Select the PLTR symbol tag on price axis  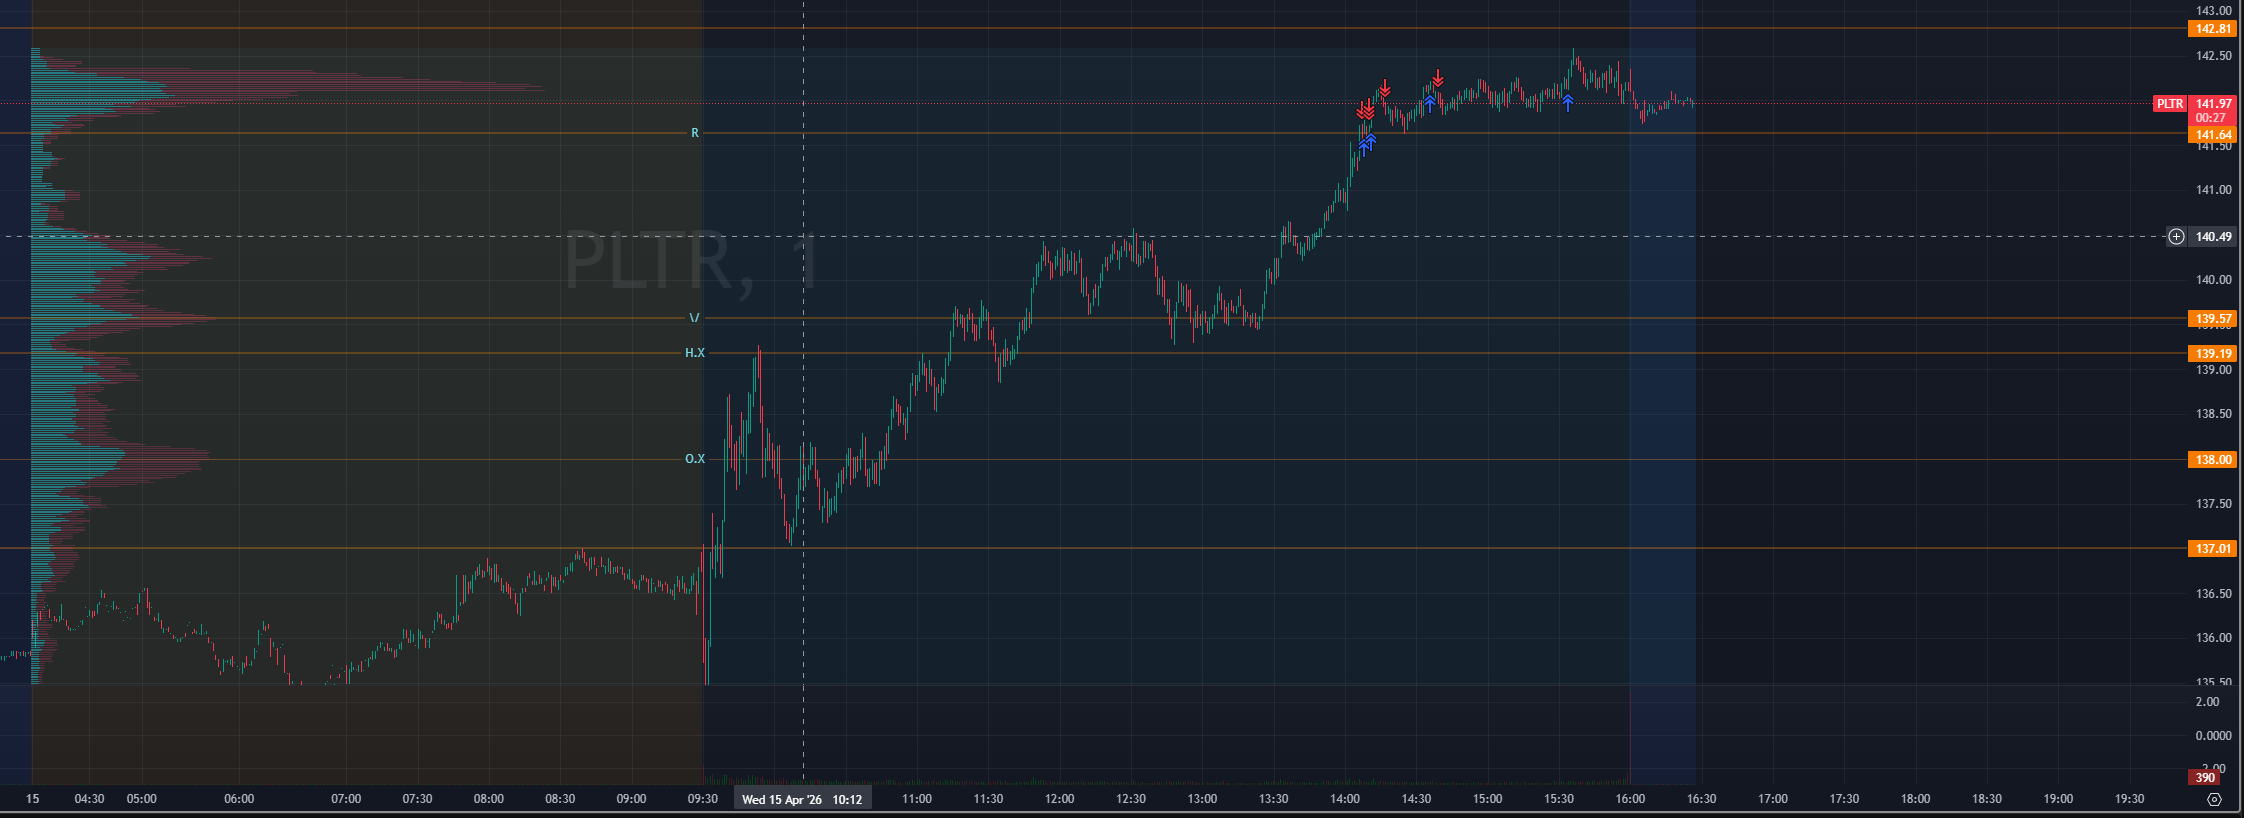pos(2169,104)
